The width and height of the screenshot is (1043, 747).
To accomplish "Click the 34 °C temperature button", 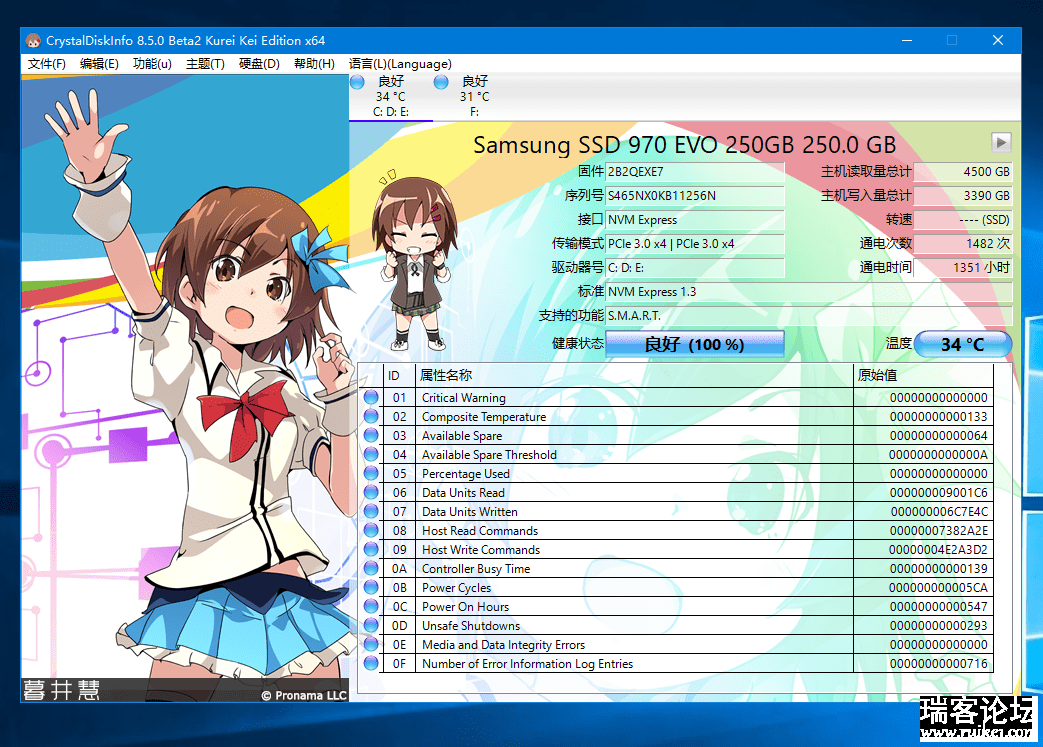I will pyautogui.click(x=963, y=345).
